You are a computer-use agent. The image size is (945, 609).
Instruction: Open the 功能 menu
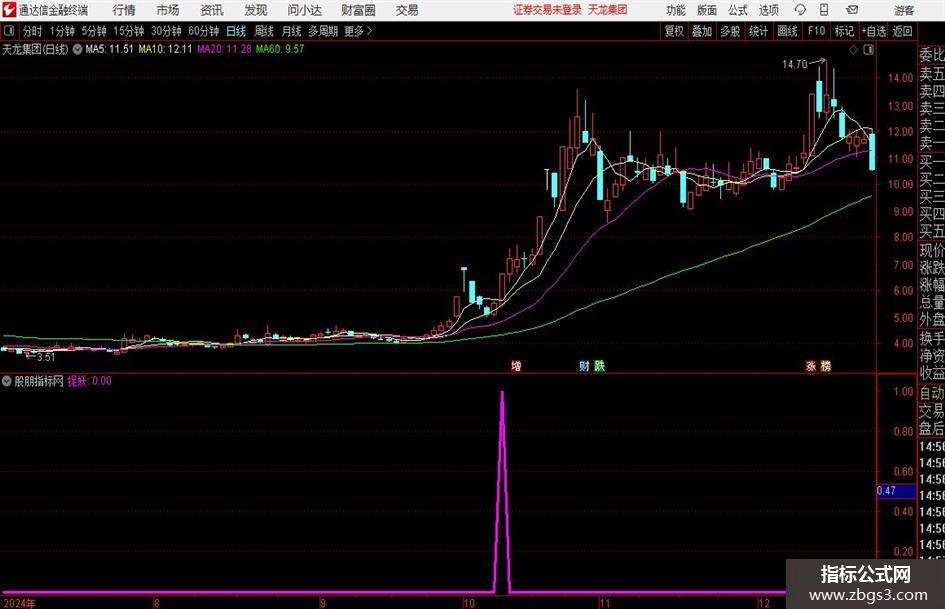(x=676, y=10)
